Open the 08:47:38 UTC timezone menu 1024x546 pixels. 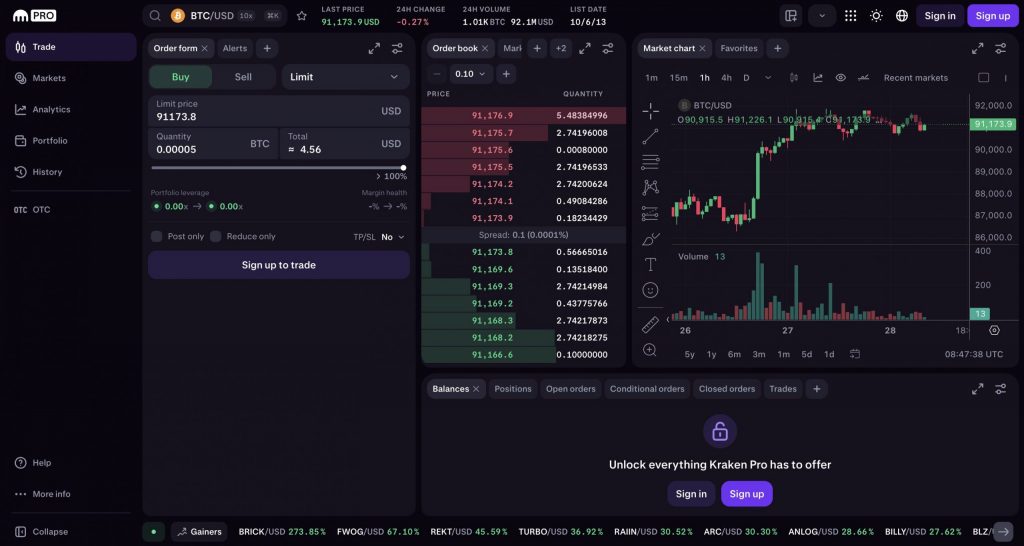[x=974, y=354]
